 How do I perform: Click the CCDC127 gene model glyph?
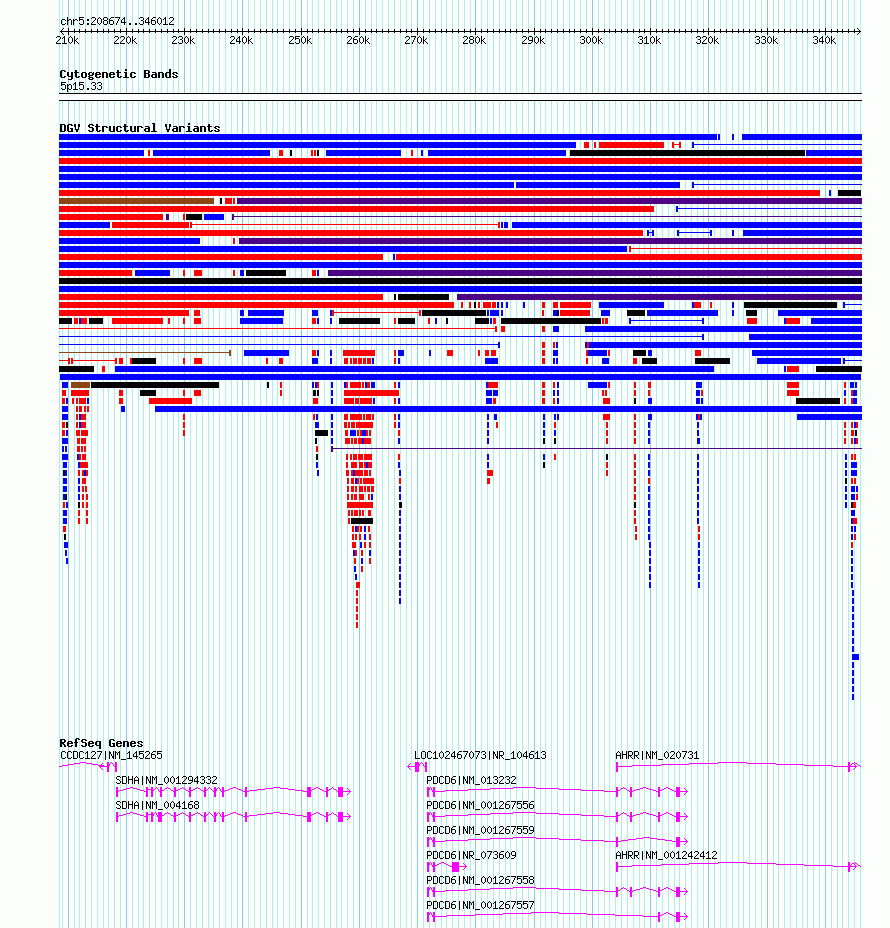click(88, 766)
